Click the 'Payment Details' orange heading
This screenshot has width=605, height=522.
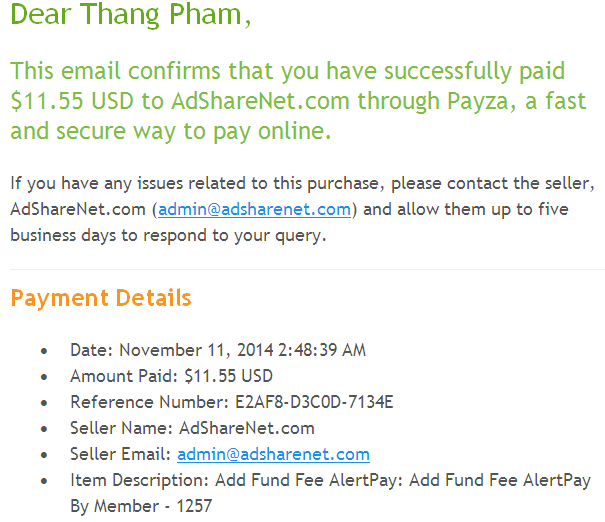(101, 298)
